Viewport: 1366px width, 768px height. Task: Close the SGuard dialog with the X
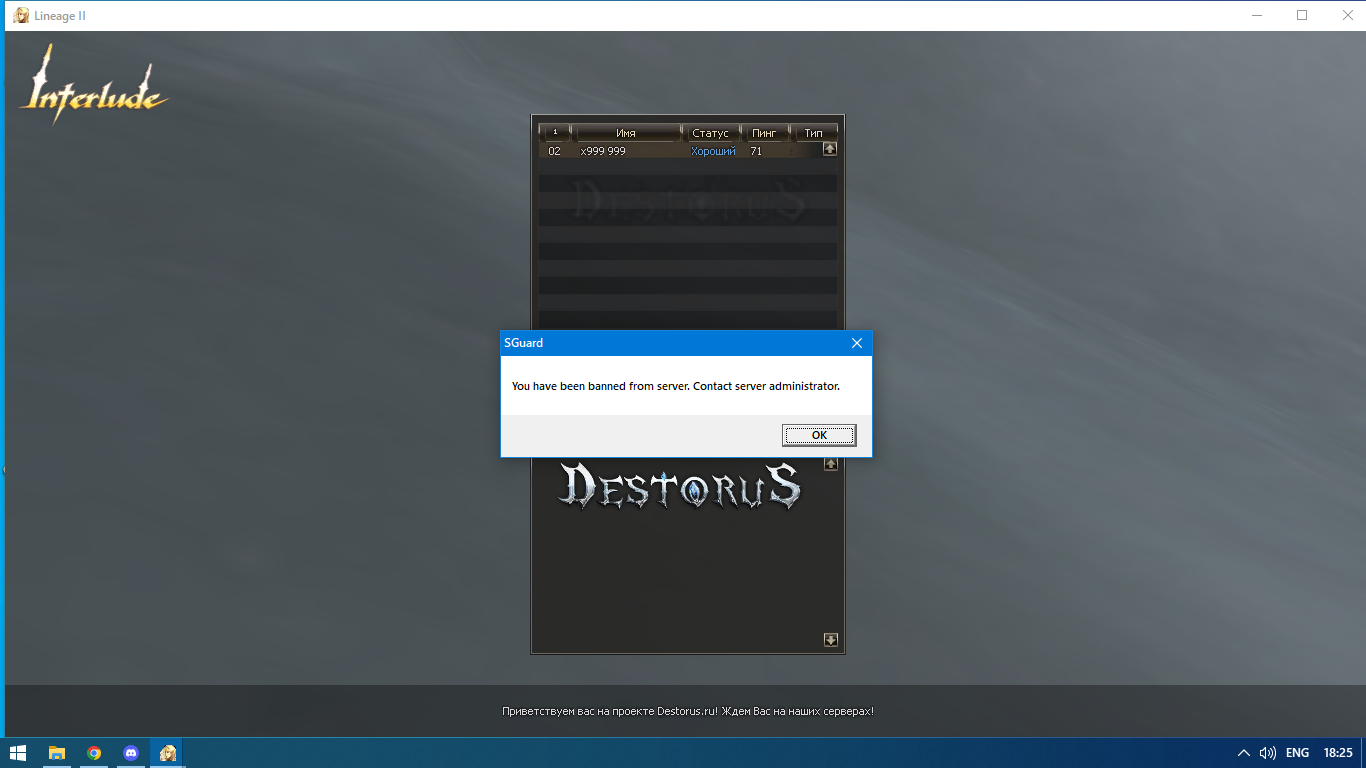pyautogui.click(x=856, y=343)
